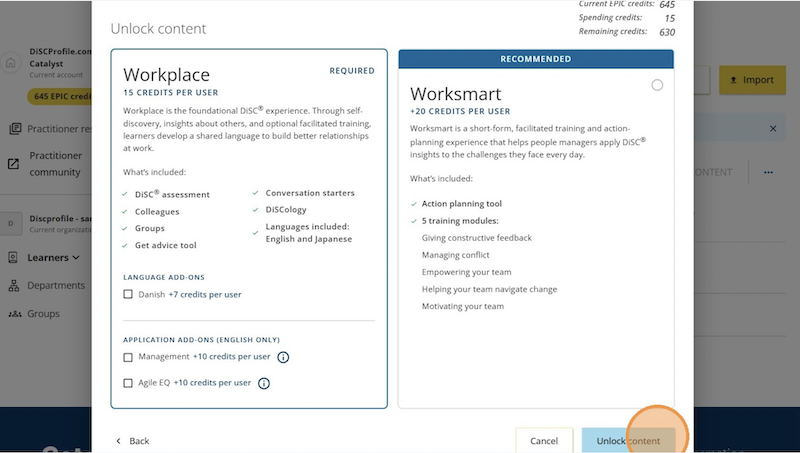Click 'Conversation starters' list item
Viewport: 800px width, 453px height.
(x=310, y=193)
